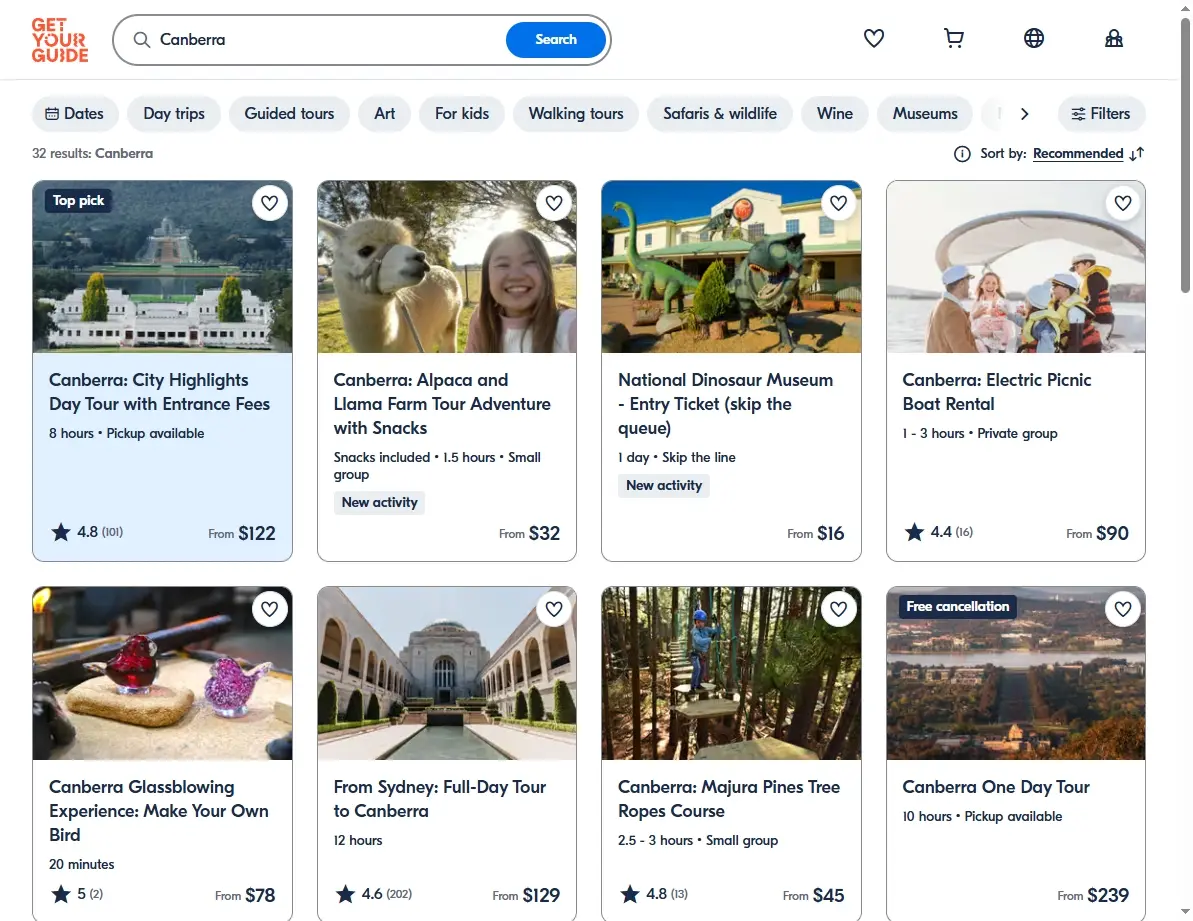Open Canberra: Electric Picnic Boat Rental title
Viewport: 1193px width, 921px height.
(997, 392)
